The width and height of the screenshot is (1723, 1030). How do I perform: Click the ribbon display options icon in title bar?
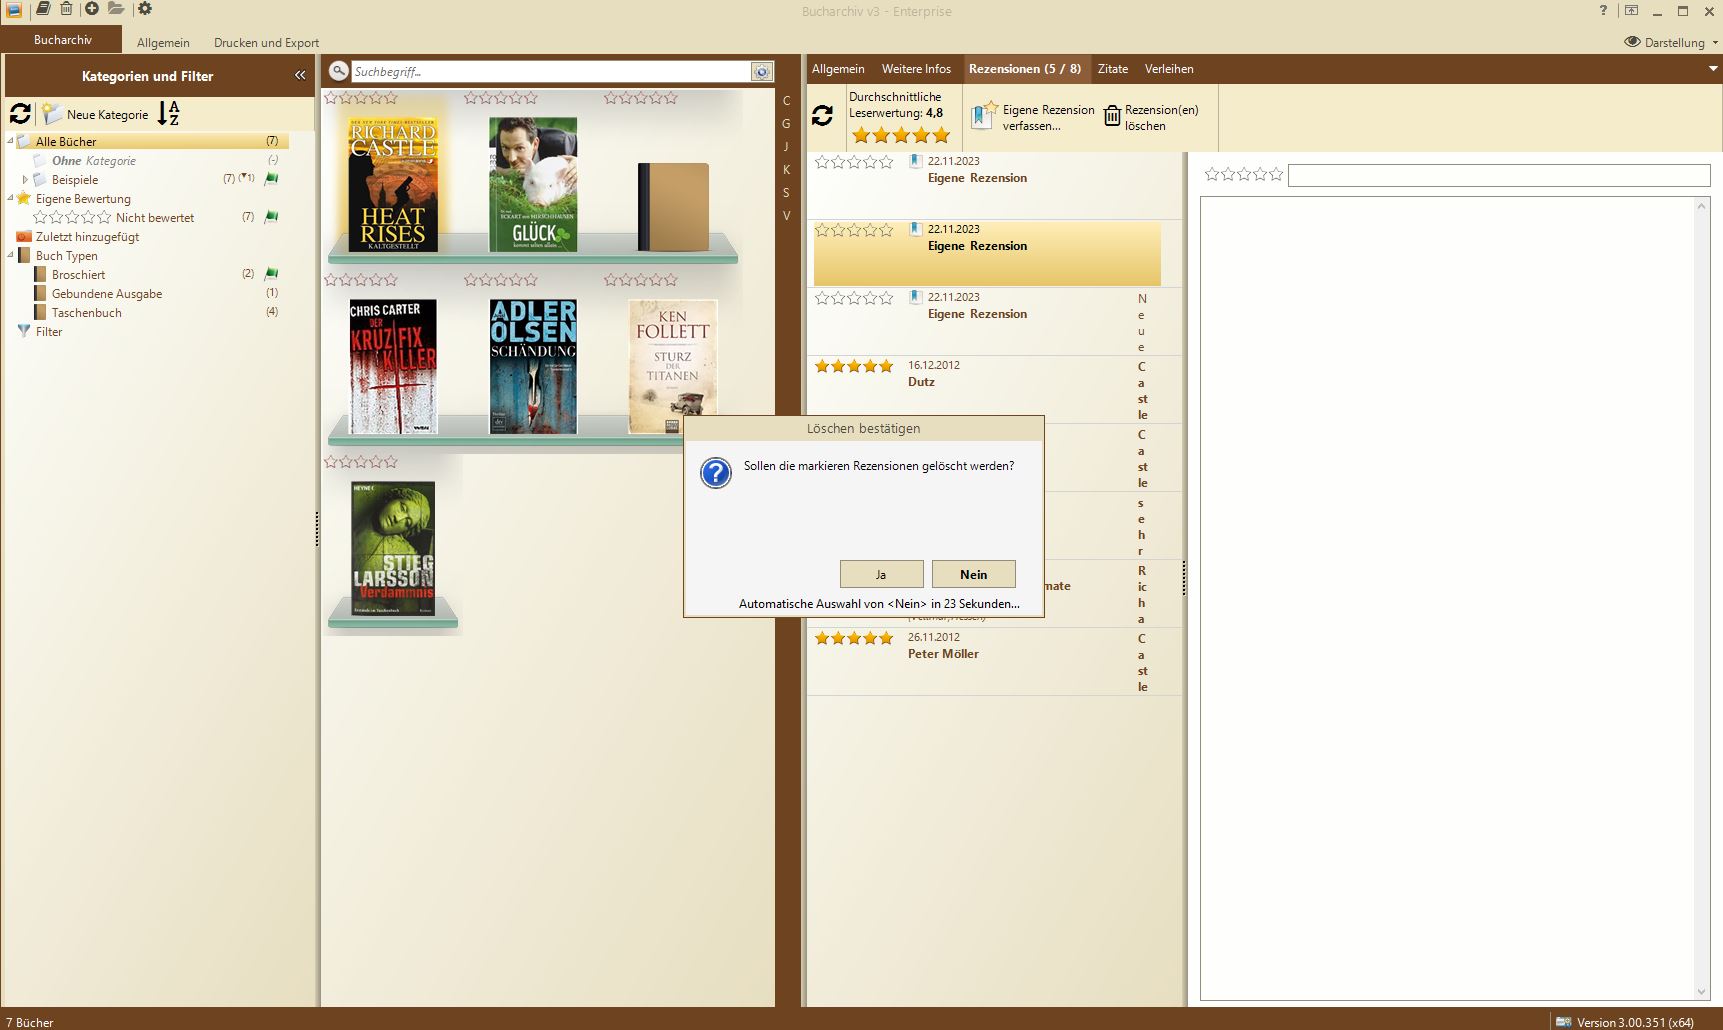pyautogui.click(x=1631, y=11)
